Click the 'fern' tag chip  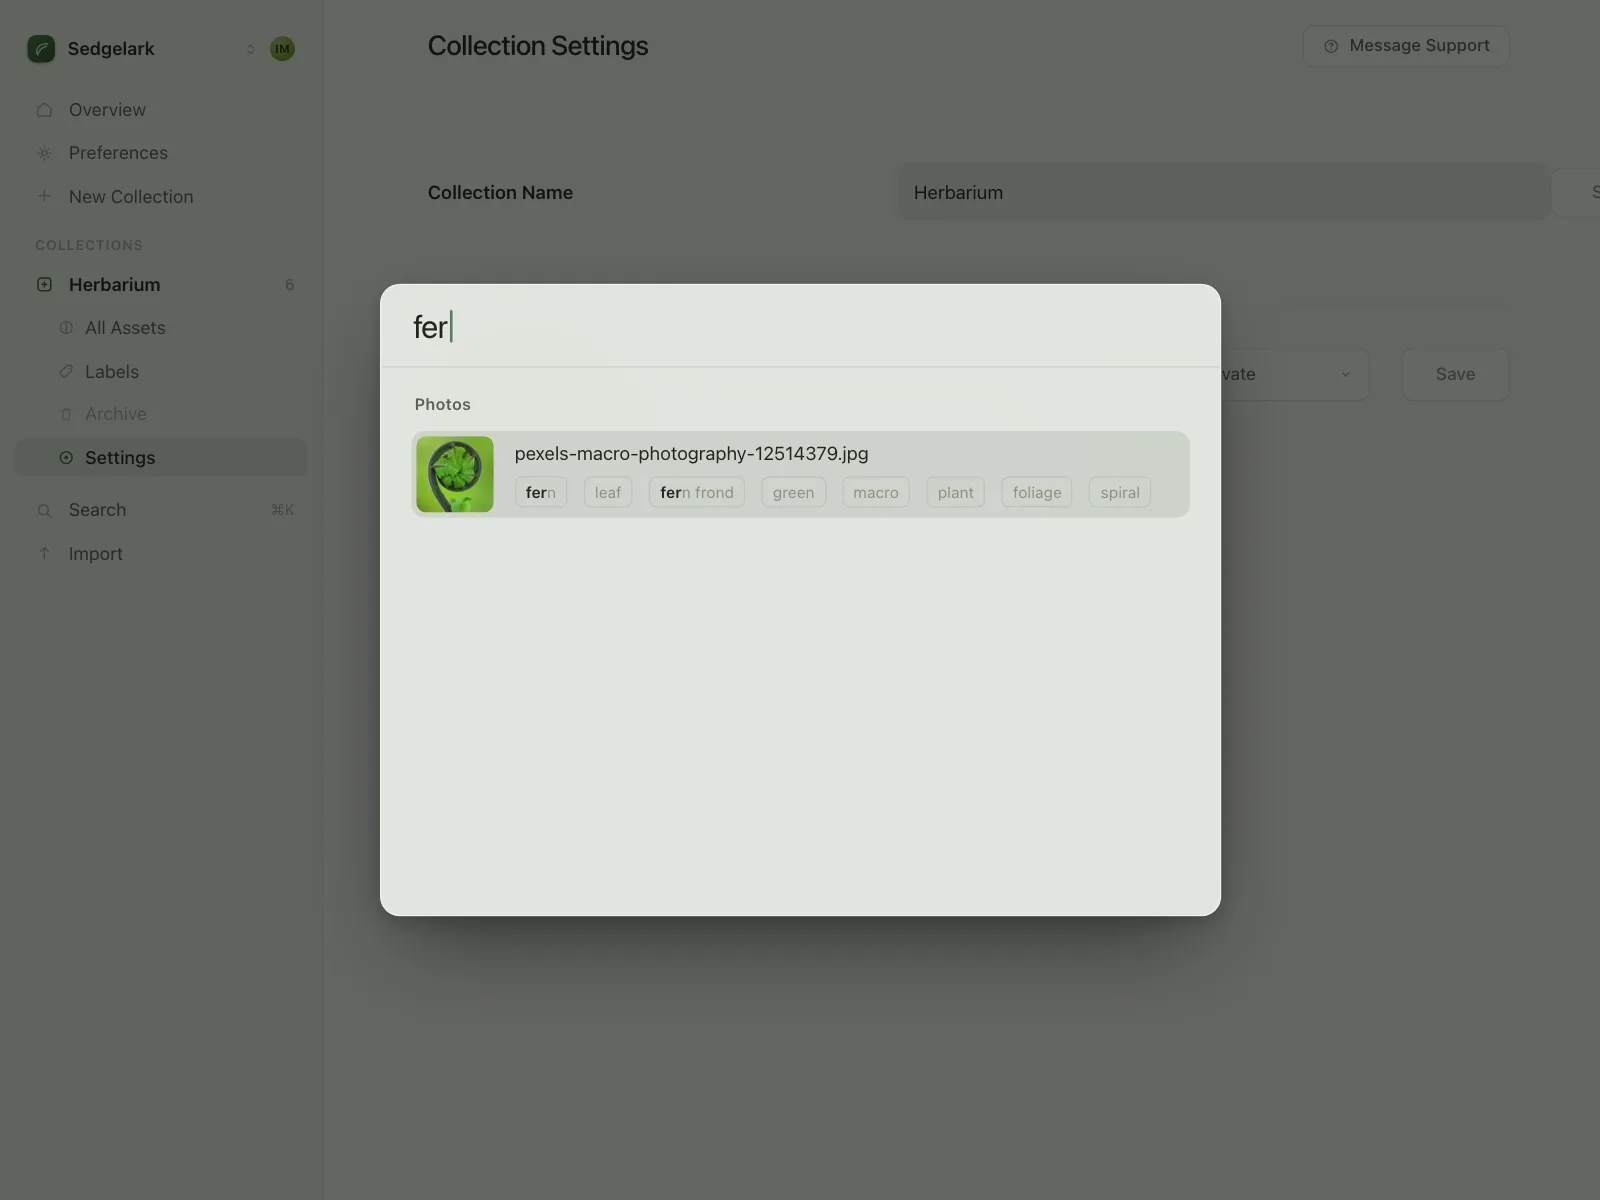click(541, 492)
